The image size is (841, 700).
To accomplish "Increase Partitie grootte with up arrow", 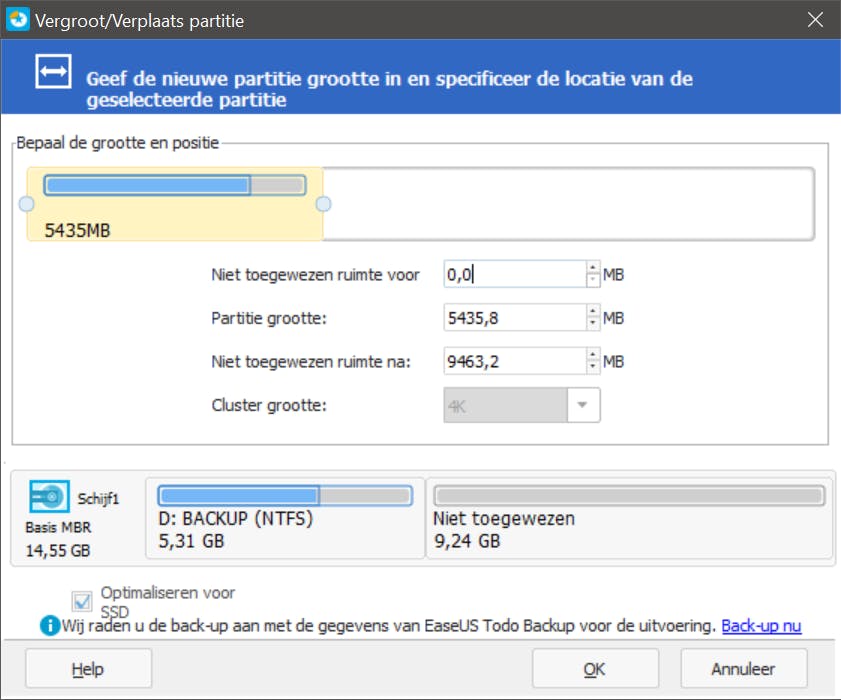I will (593, 311).
